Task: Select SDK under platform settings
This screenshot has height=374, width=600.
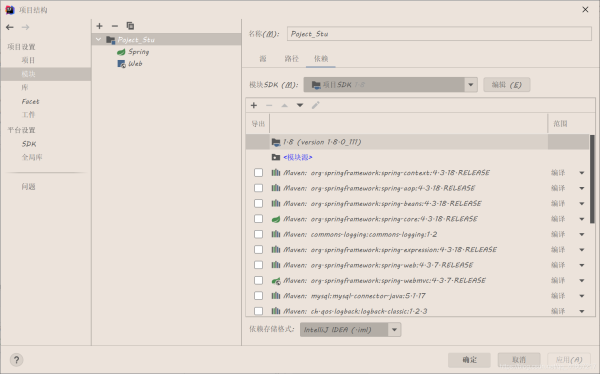Action: pyautogui.click(x=29, y=144)
